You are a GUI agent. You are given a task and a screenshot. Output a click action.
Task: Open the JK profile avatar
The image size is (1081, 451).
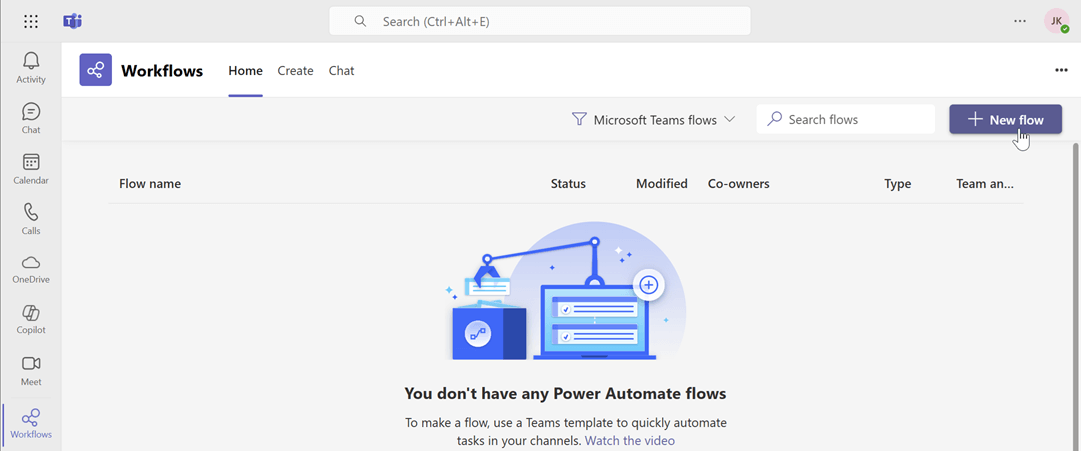point(1056,21)
